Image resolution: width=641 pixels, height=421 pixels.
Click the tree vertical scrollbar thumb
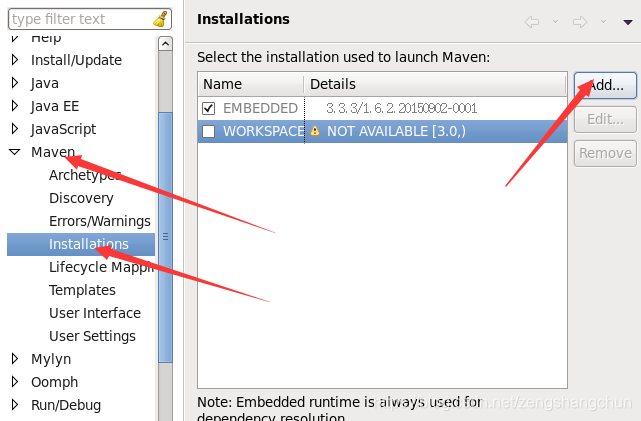click(x=165, y=237)
